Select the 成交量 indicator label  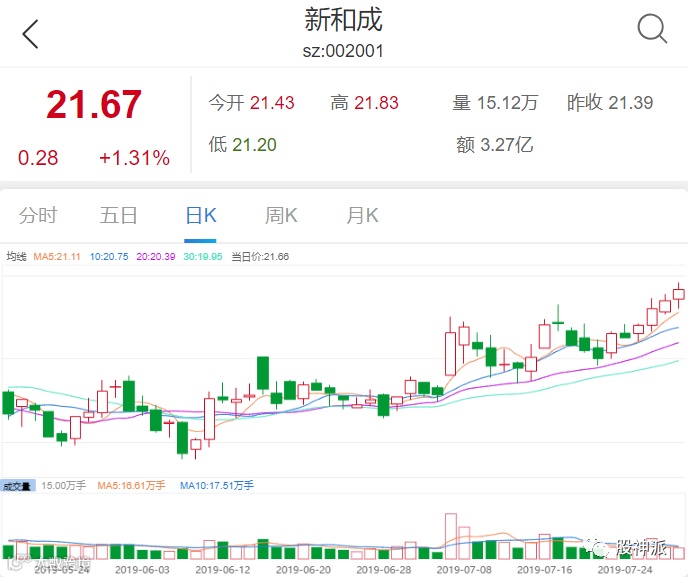[17, 486]
